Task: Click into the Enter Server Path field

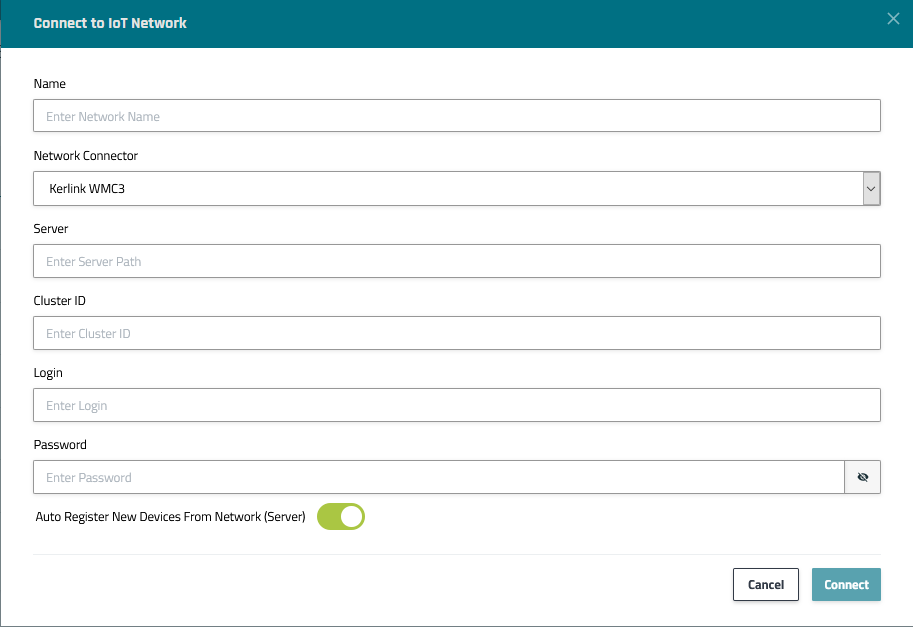Action: pos(456,261)
